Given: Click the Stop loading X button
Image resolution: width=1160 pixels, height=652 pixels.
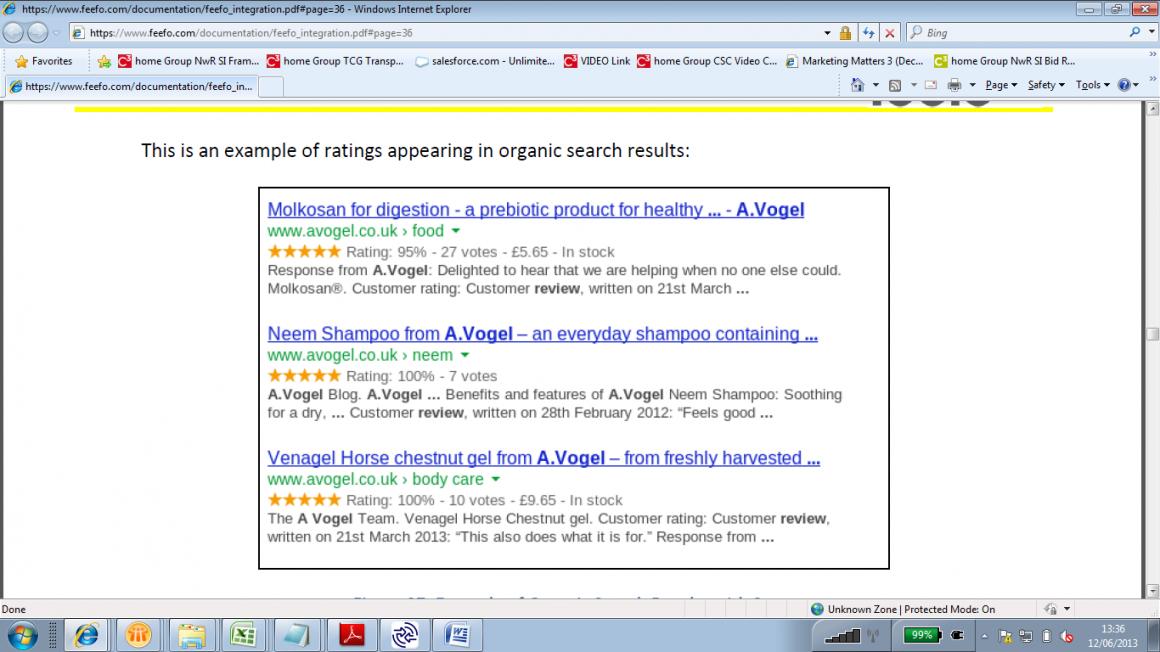Looking at the screenshot, I should coord(889,33).
